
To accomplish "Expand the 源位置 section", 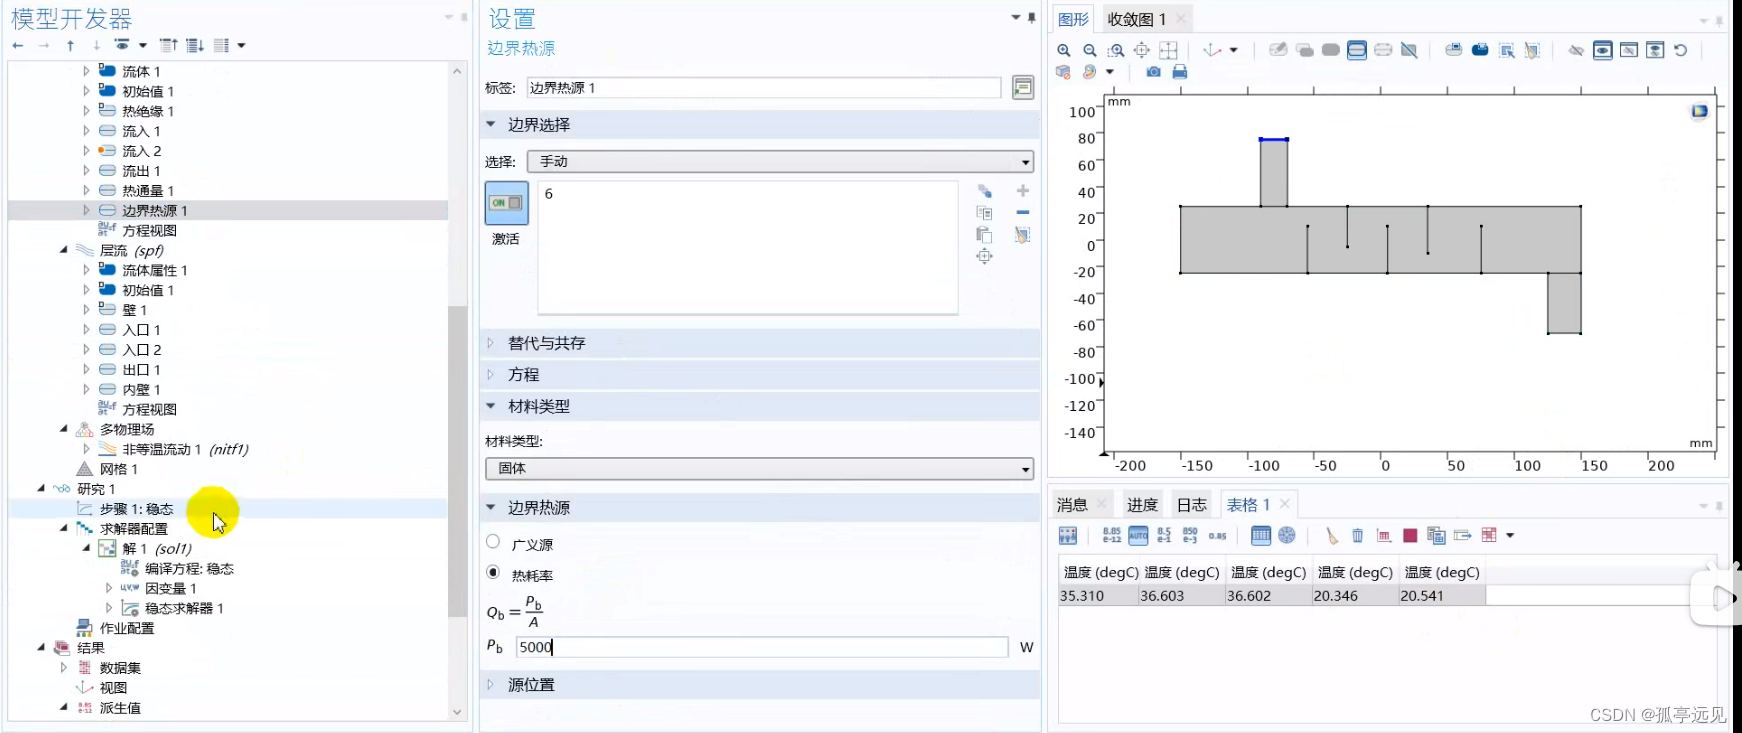I will 491,685.
